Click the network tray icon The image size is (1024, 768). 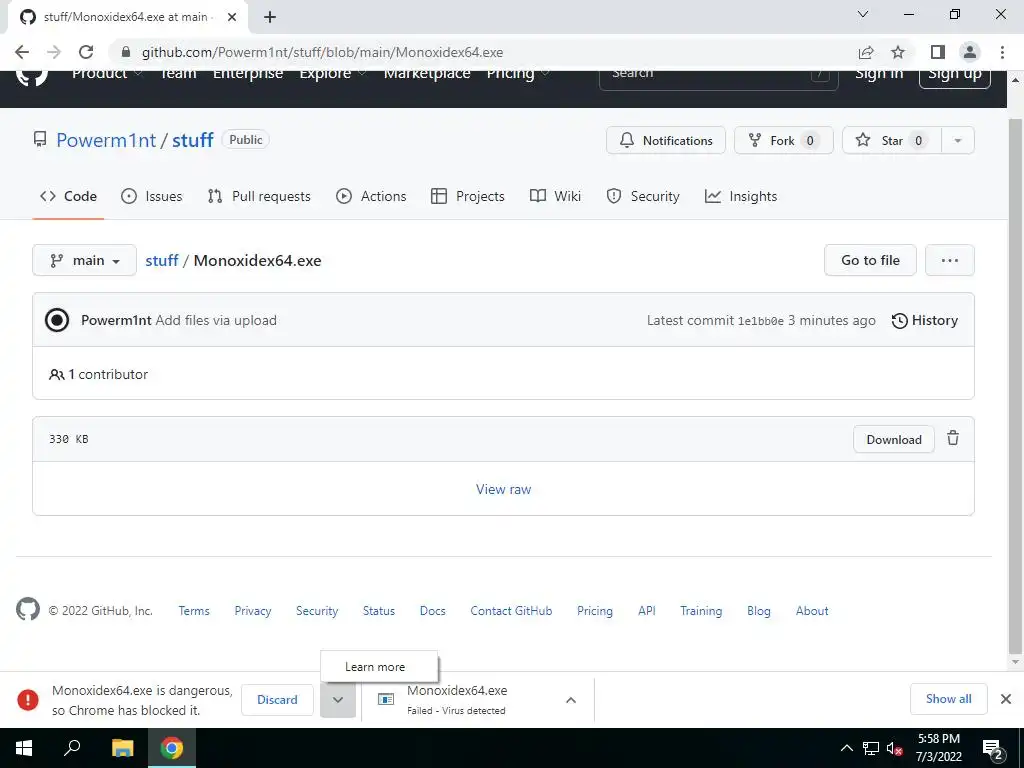871,748
